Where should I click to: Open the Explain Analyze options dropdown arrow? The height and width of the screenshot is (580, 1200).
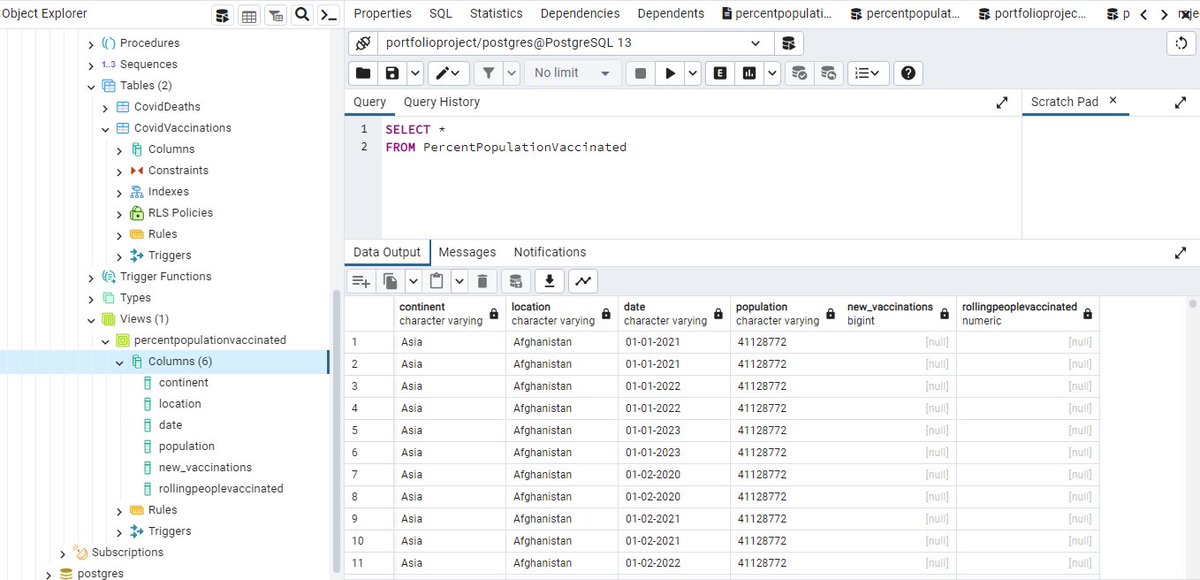[x=772, y=73]
